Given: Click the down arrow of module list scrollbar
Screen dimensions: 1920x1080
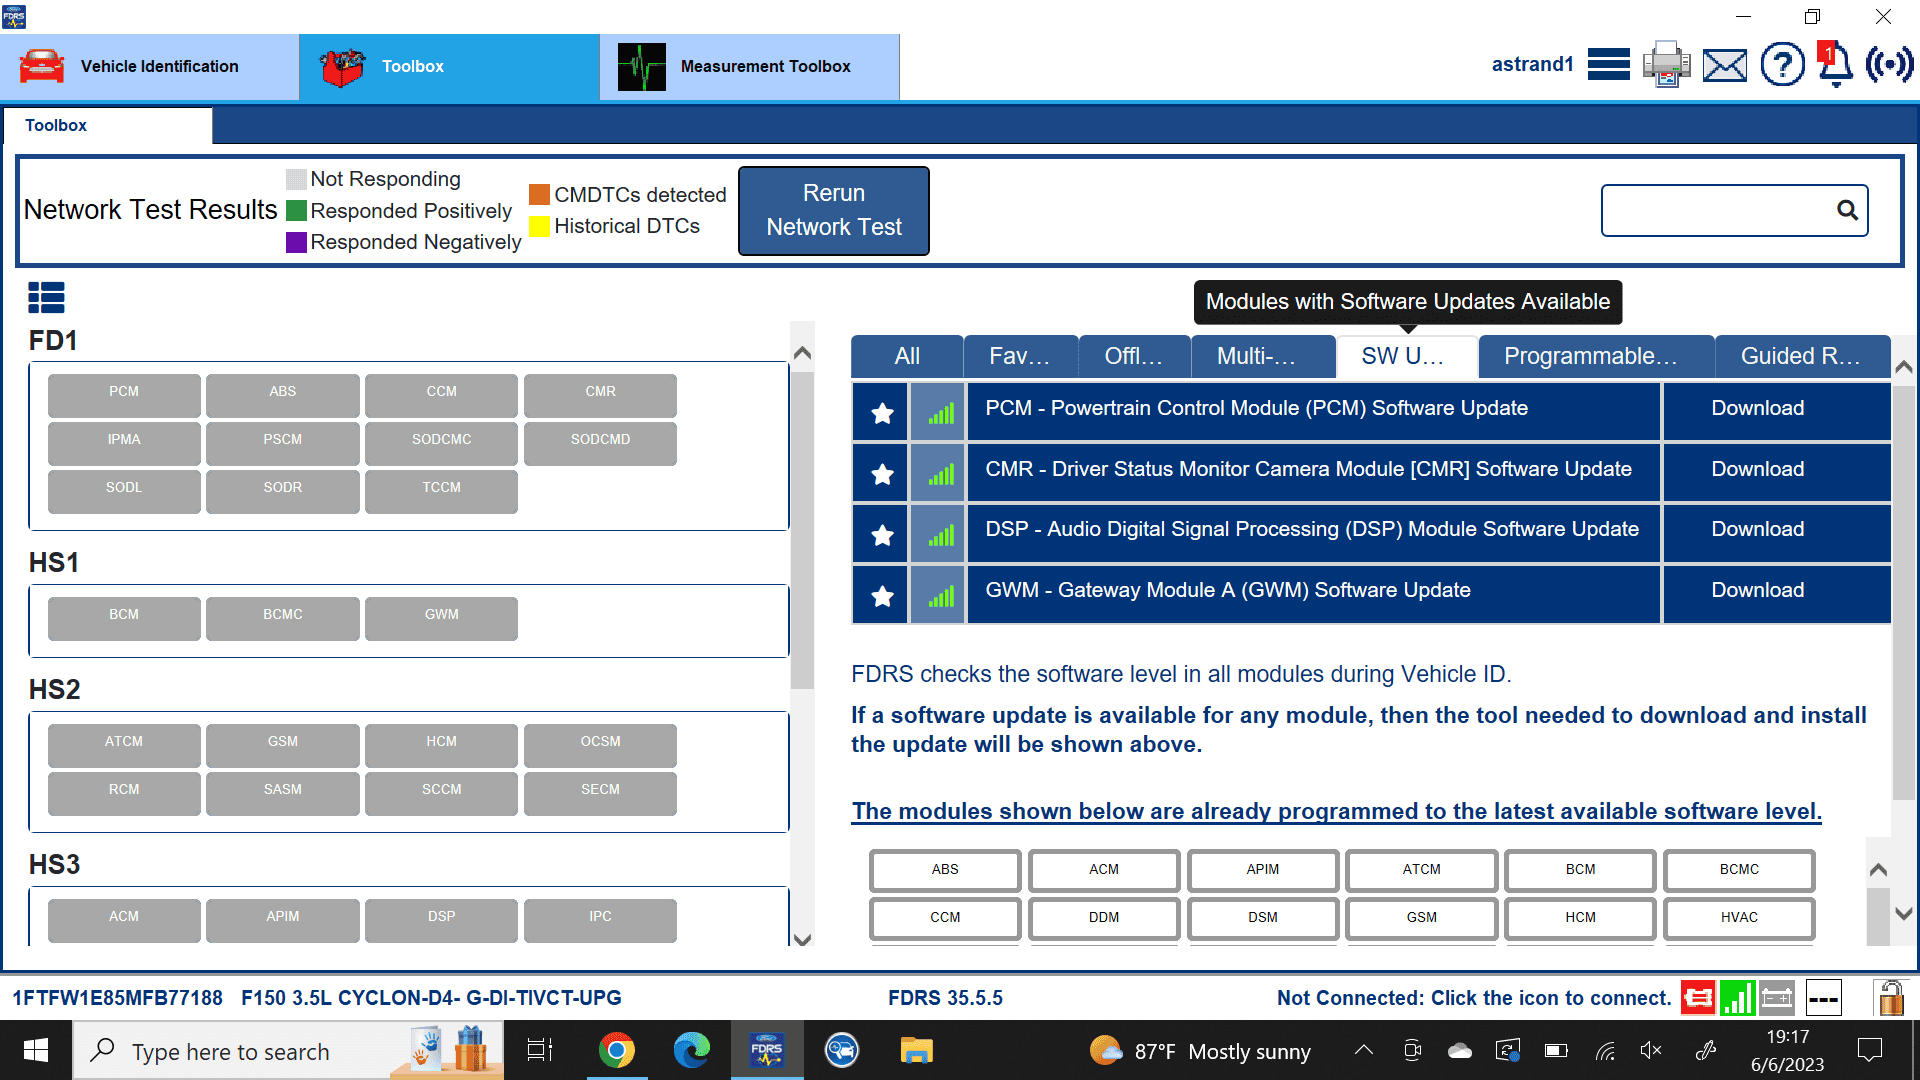Looking at the screenshot, I should [x=802, y=939].
